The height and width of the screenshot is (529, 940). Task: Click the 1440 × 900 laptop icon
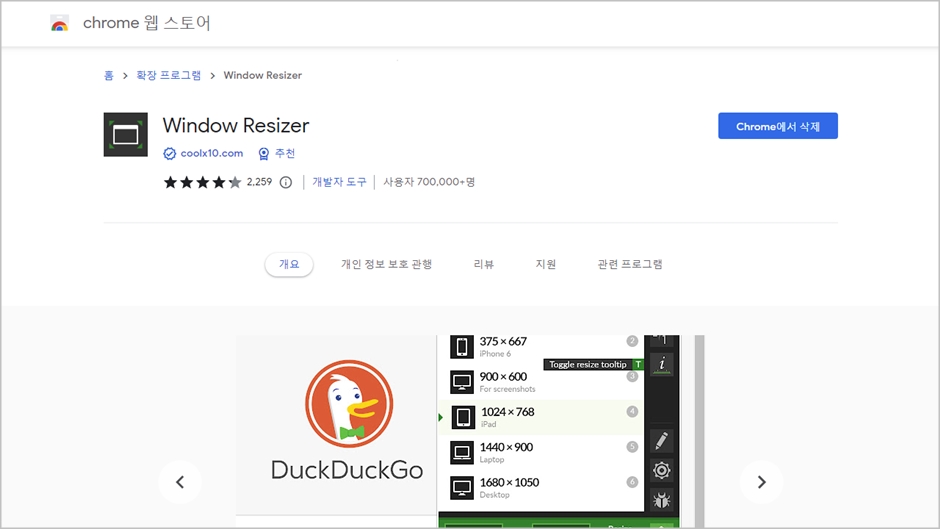462,452
